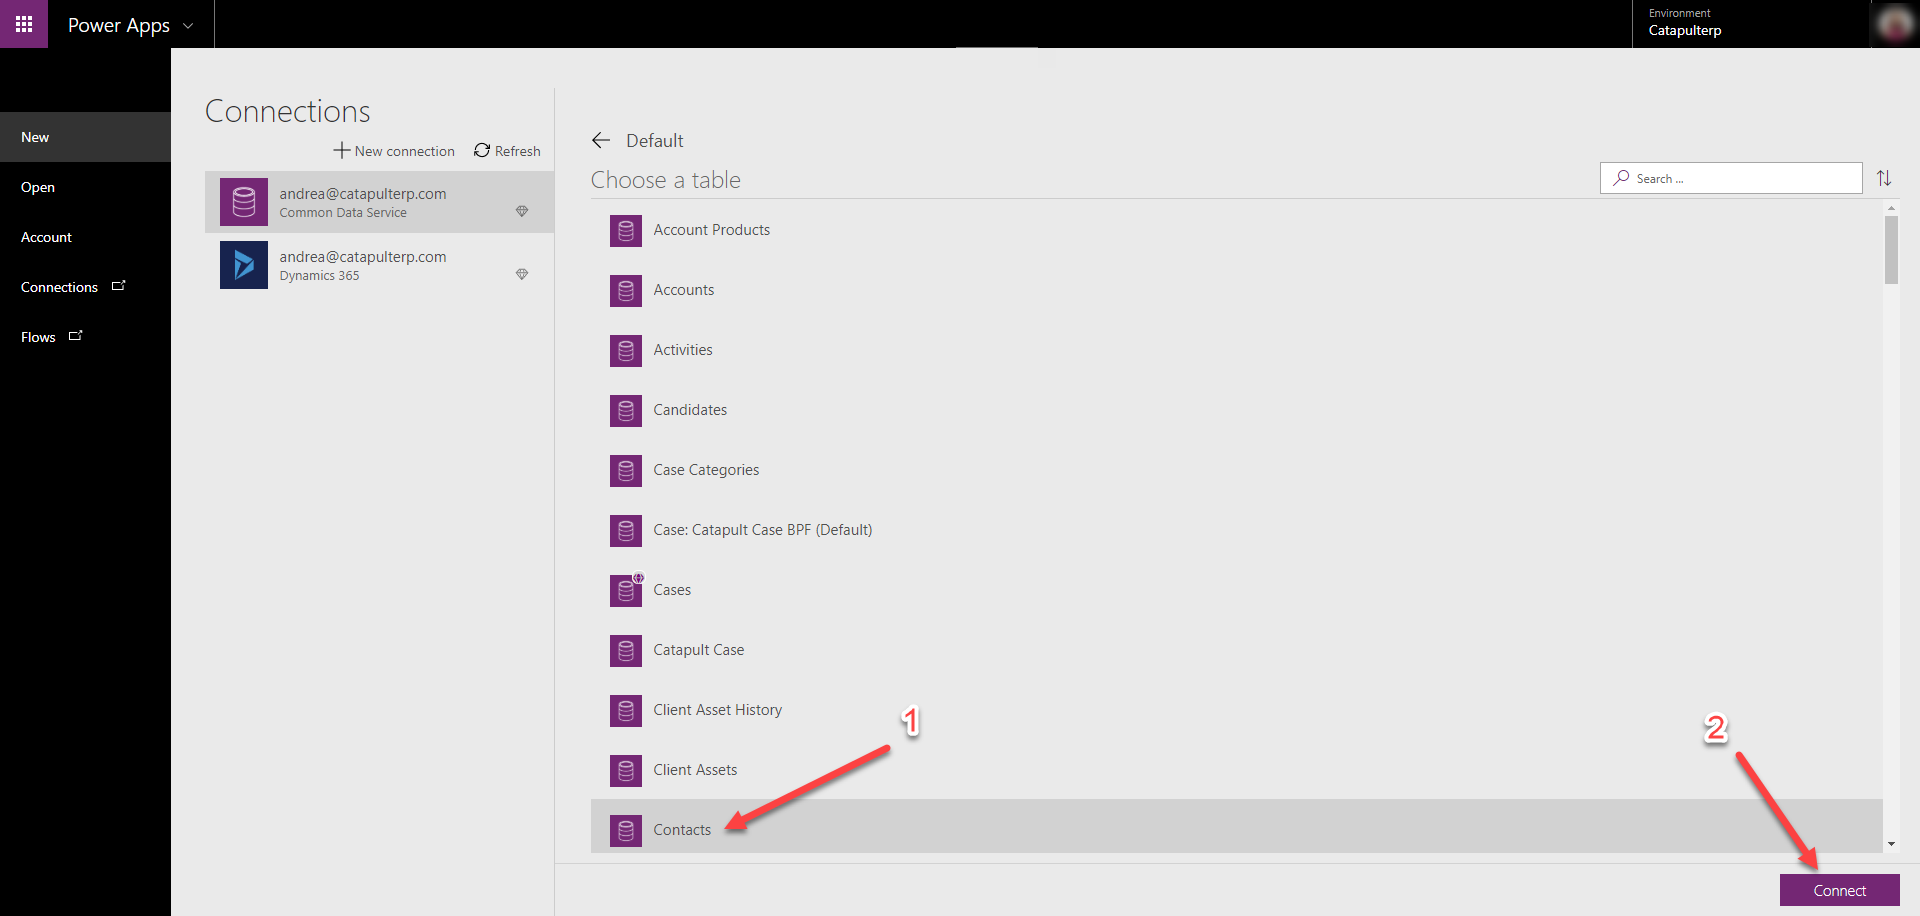Select the Client Asset History table
Image resolution: width=1920 pixels, height=916 pixels.
pos(1237,710)
